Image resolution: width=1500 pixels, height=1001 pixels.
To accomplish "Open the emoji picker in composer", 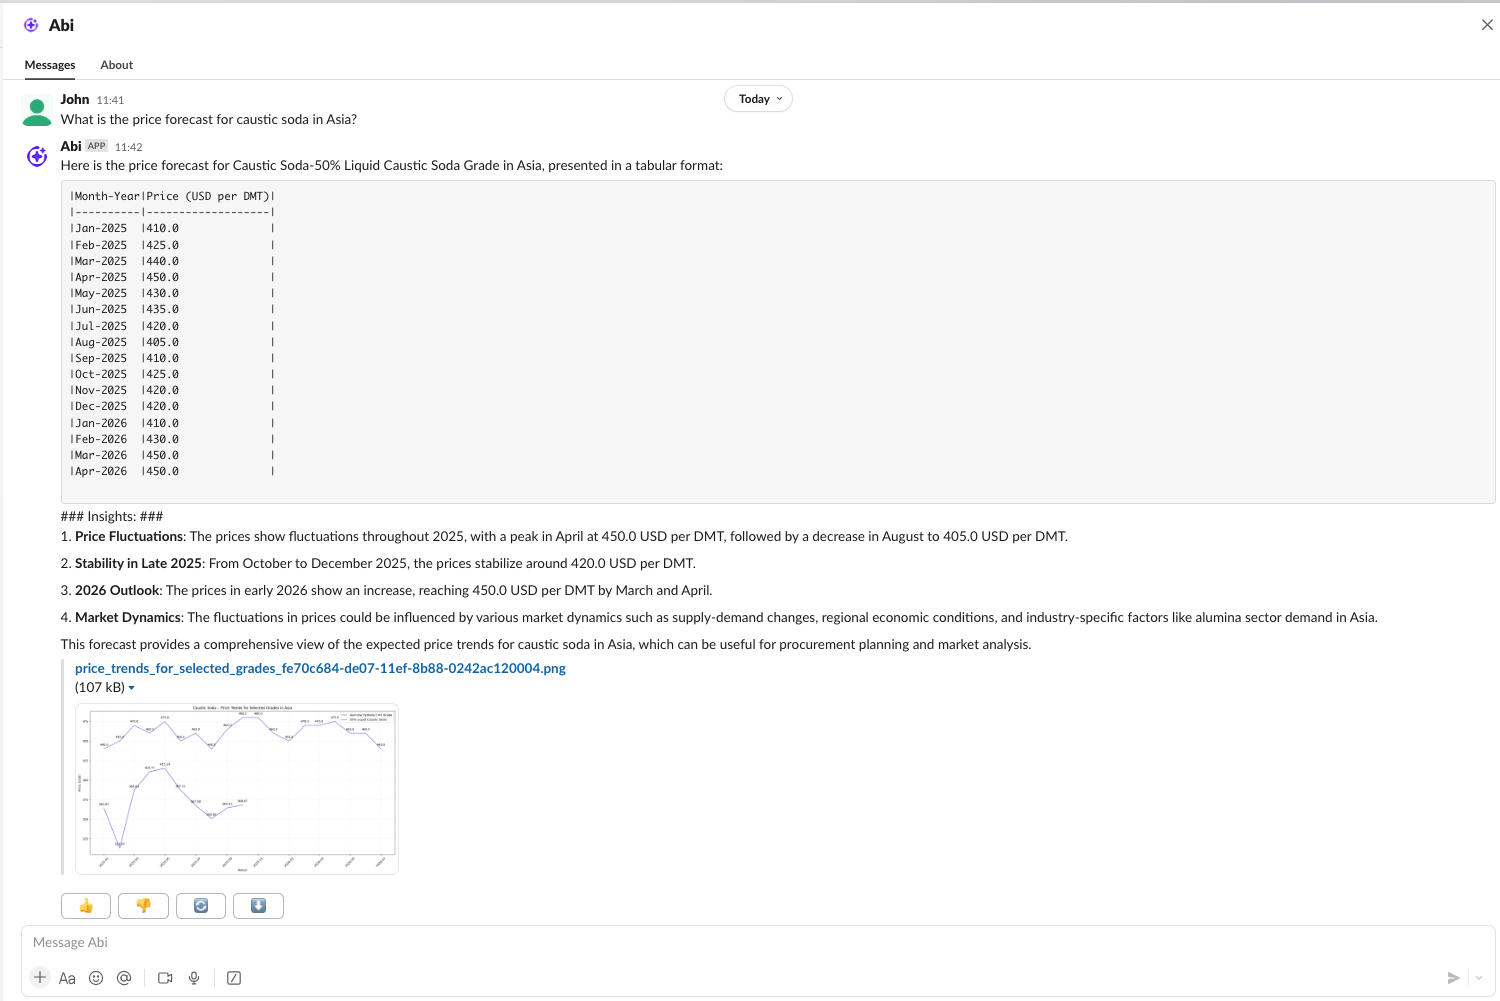I will point(96,978).
